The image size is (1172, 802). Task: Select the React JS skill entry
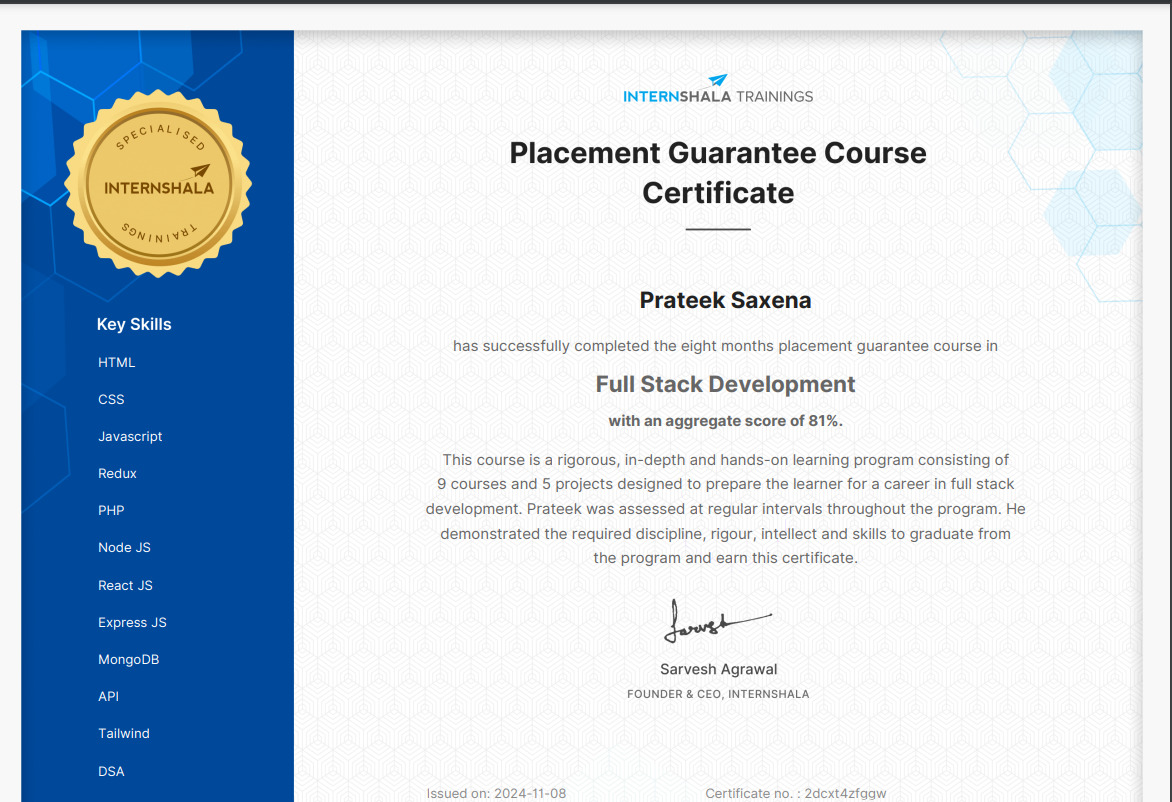pos(125,585)
